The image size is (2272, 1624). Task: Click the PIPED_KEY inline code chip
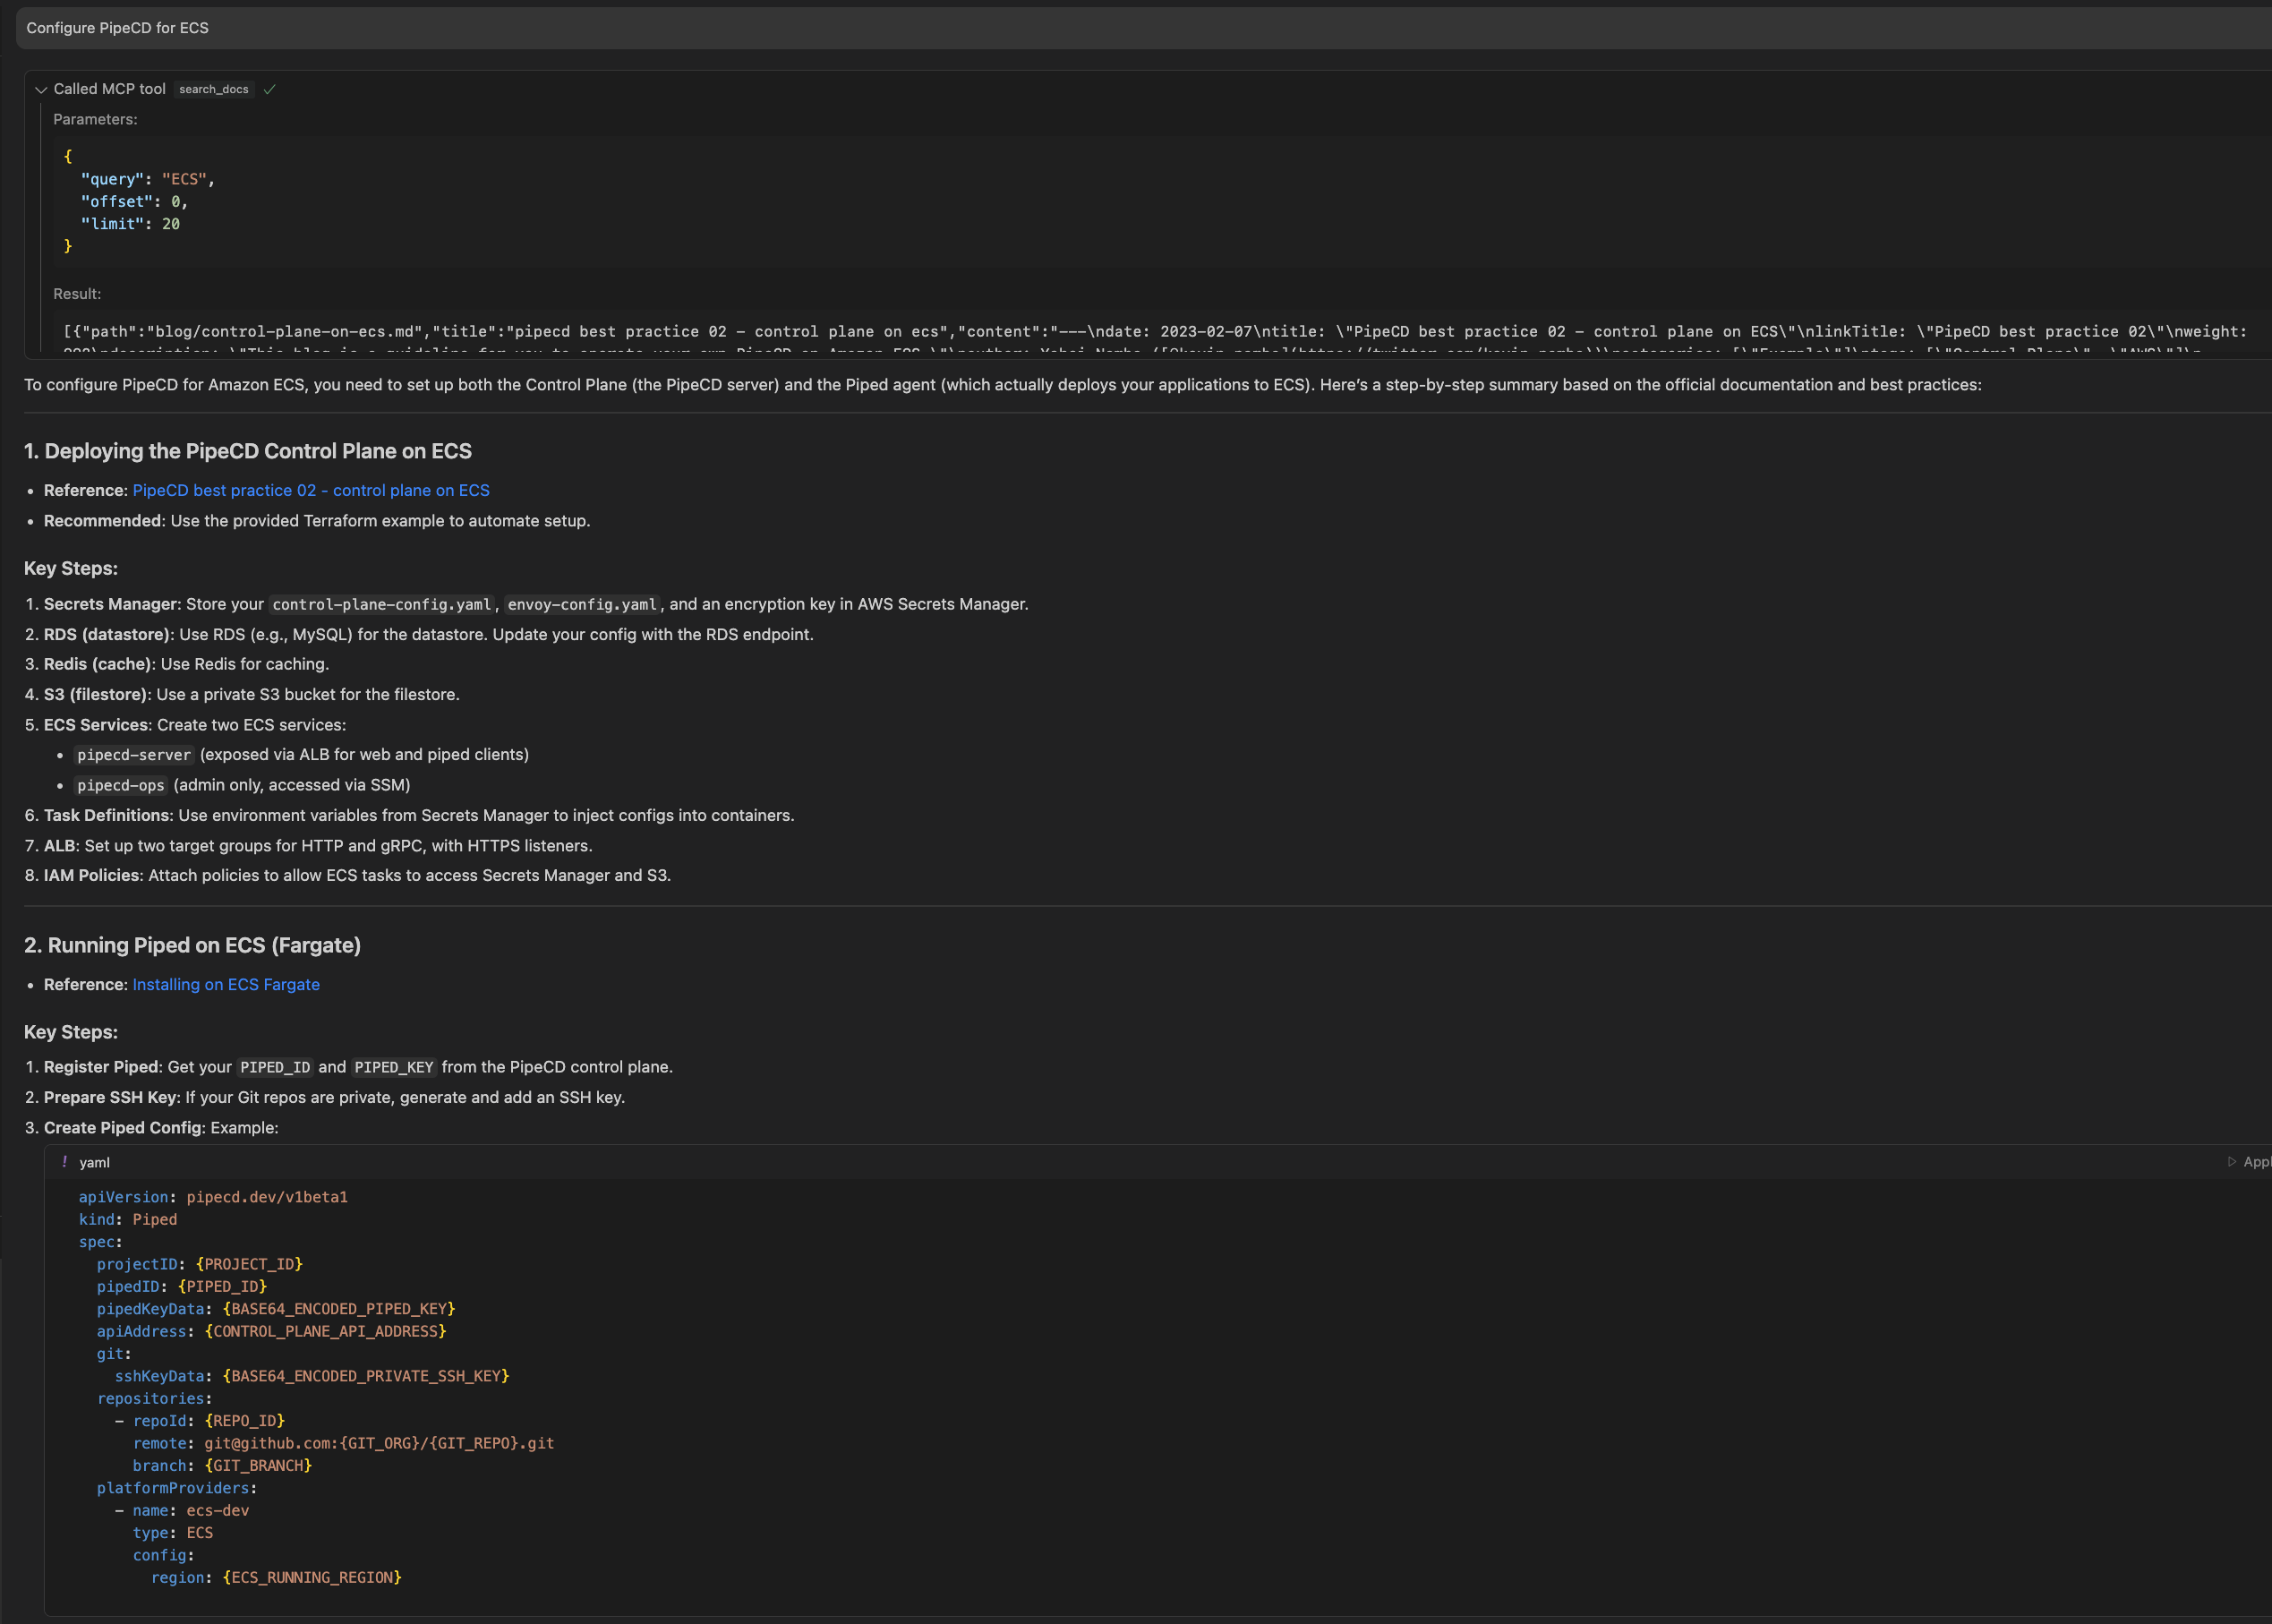point(393,1067)
